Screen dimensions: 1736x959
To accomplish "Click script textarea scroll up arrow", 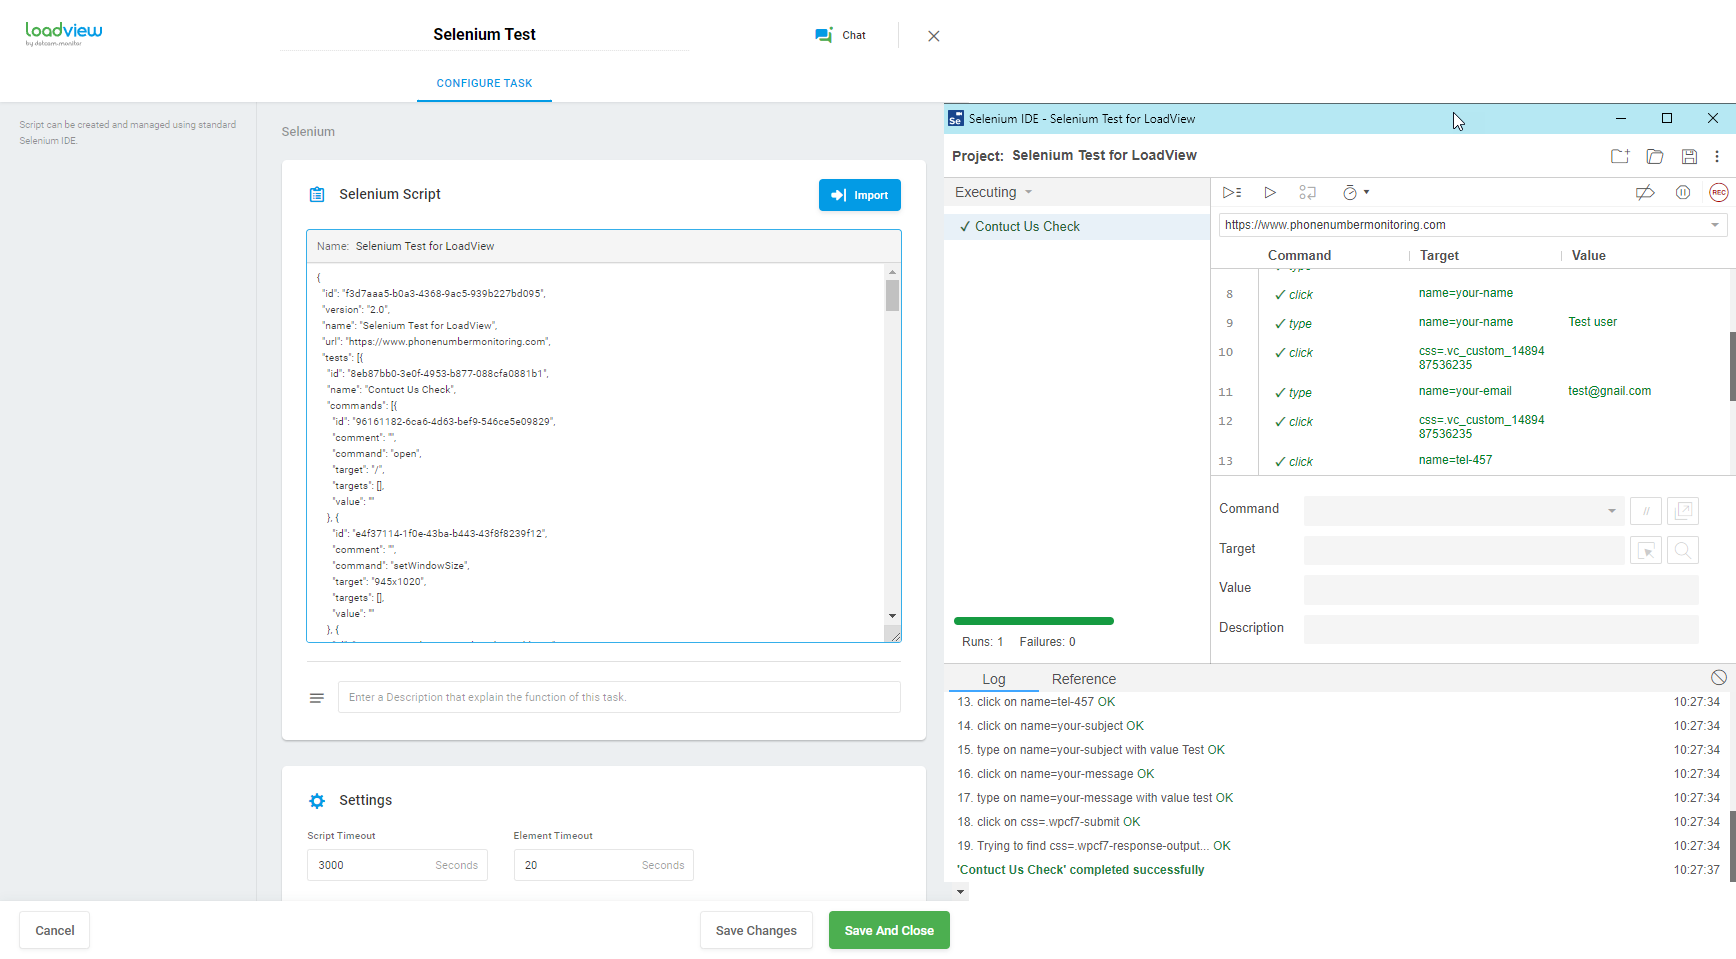I will (x=892, y=272).
